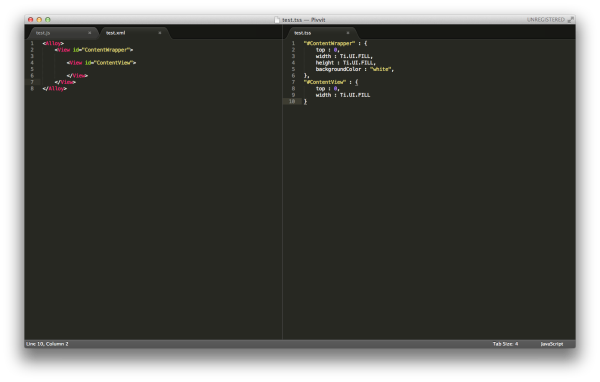Image resolution: width=600 pixels, height=382 pixels.
Task: Click the Line 10, Column 2 status
Action: (x=47, y=344)
